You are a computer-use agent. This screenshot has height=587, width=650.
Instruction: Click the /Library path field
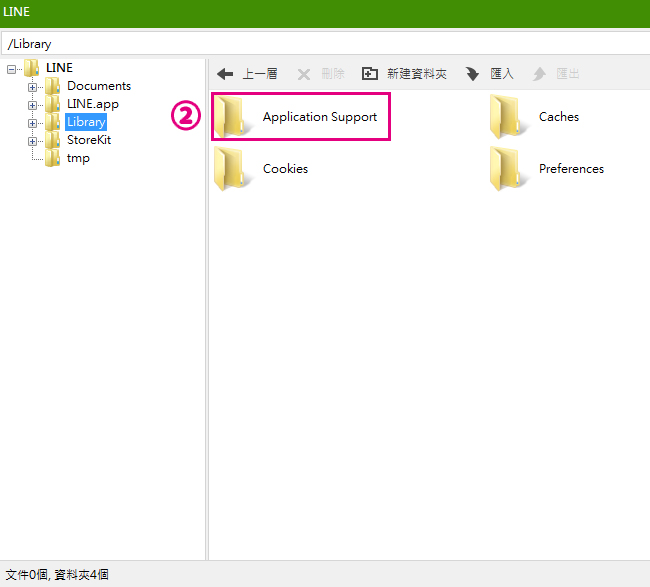[325, 44]
